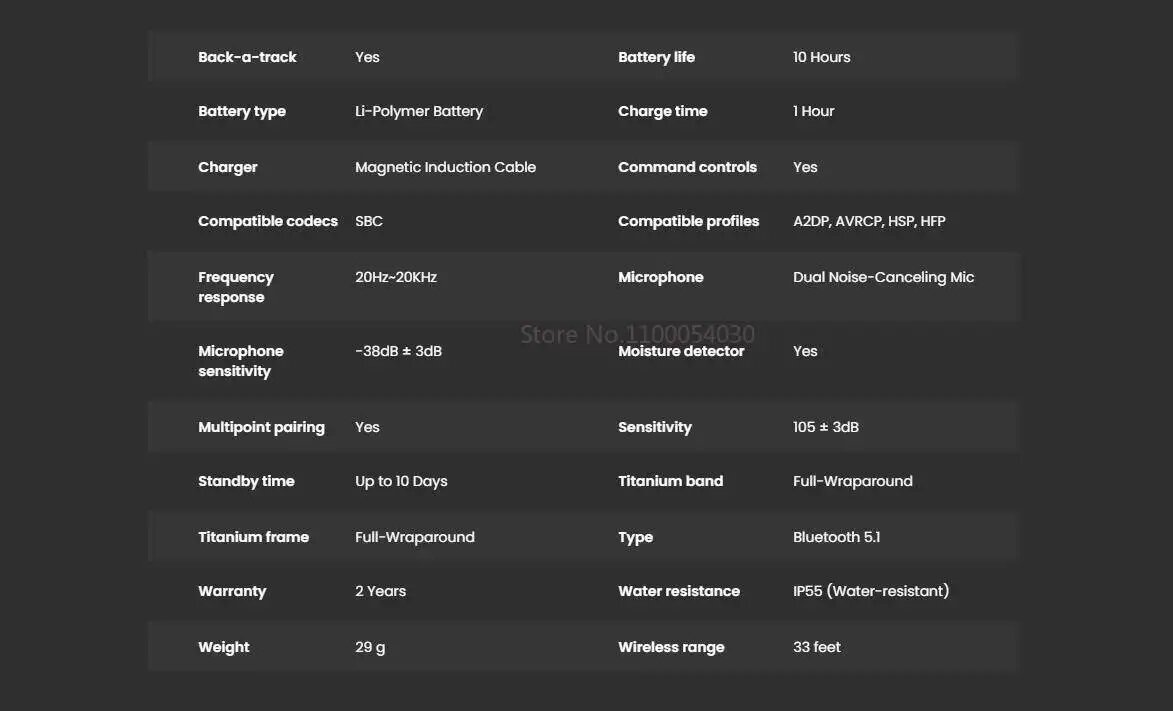Screen dimensions: 1173x711
Task: Click the Magnetic Induction Cable text
Action: coord(445,168)
